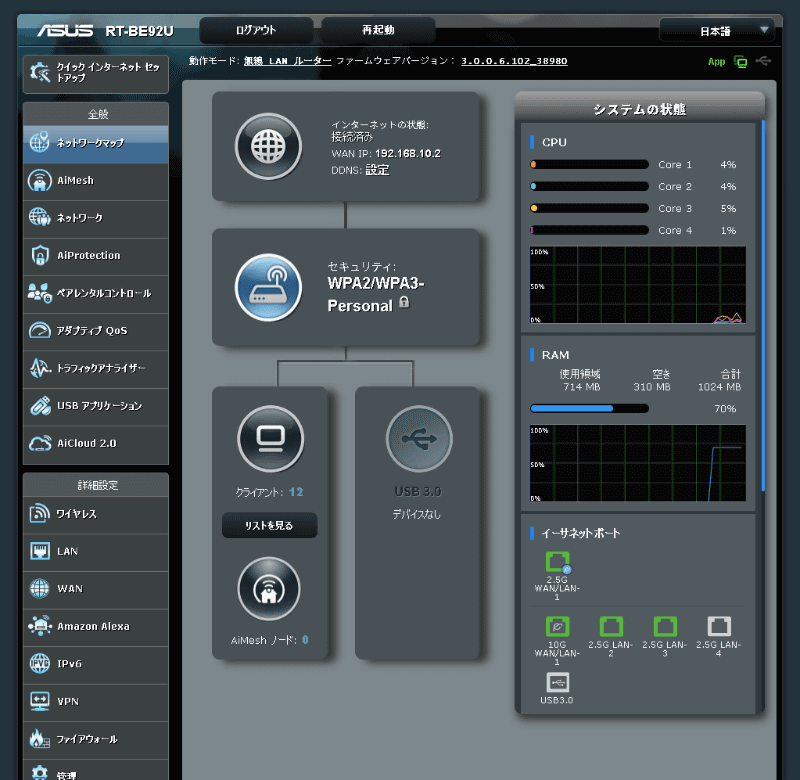
Task: Click the 1024 MB total RAM value
Action: pyautogui.click(x=719, y=387)
